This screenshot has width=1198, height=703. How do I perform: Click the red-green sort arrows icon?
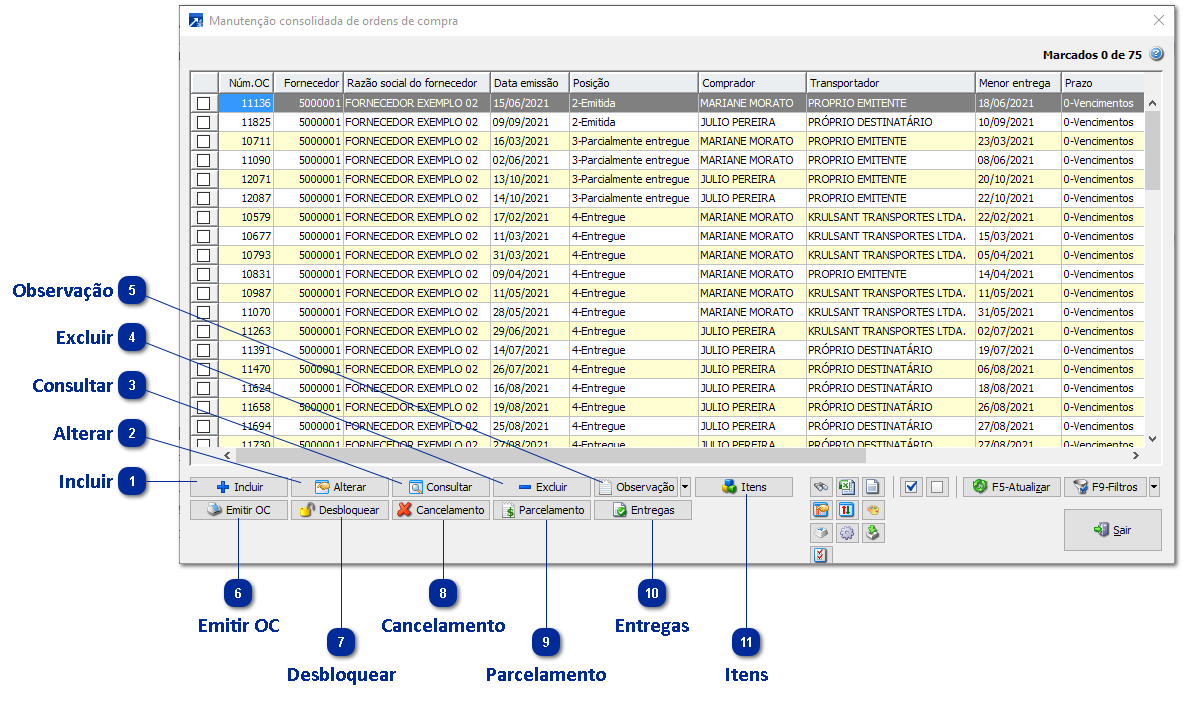click(847, 510)
